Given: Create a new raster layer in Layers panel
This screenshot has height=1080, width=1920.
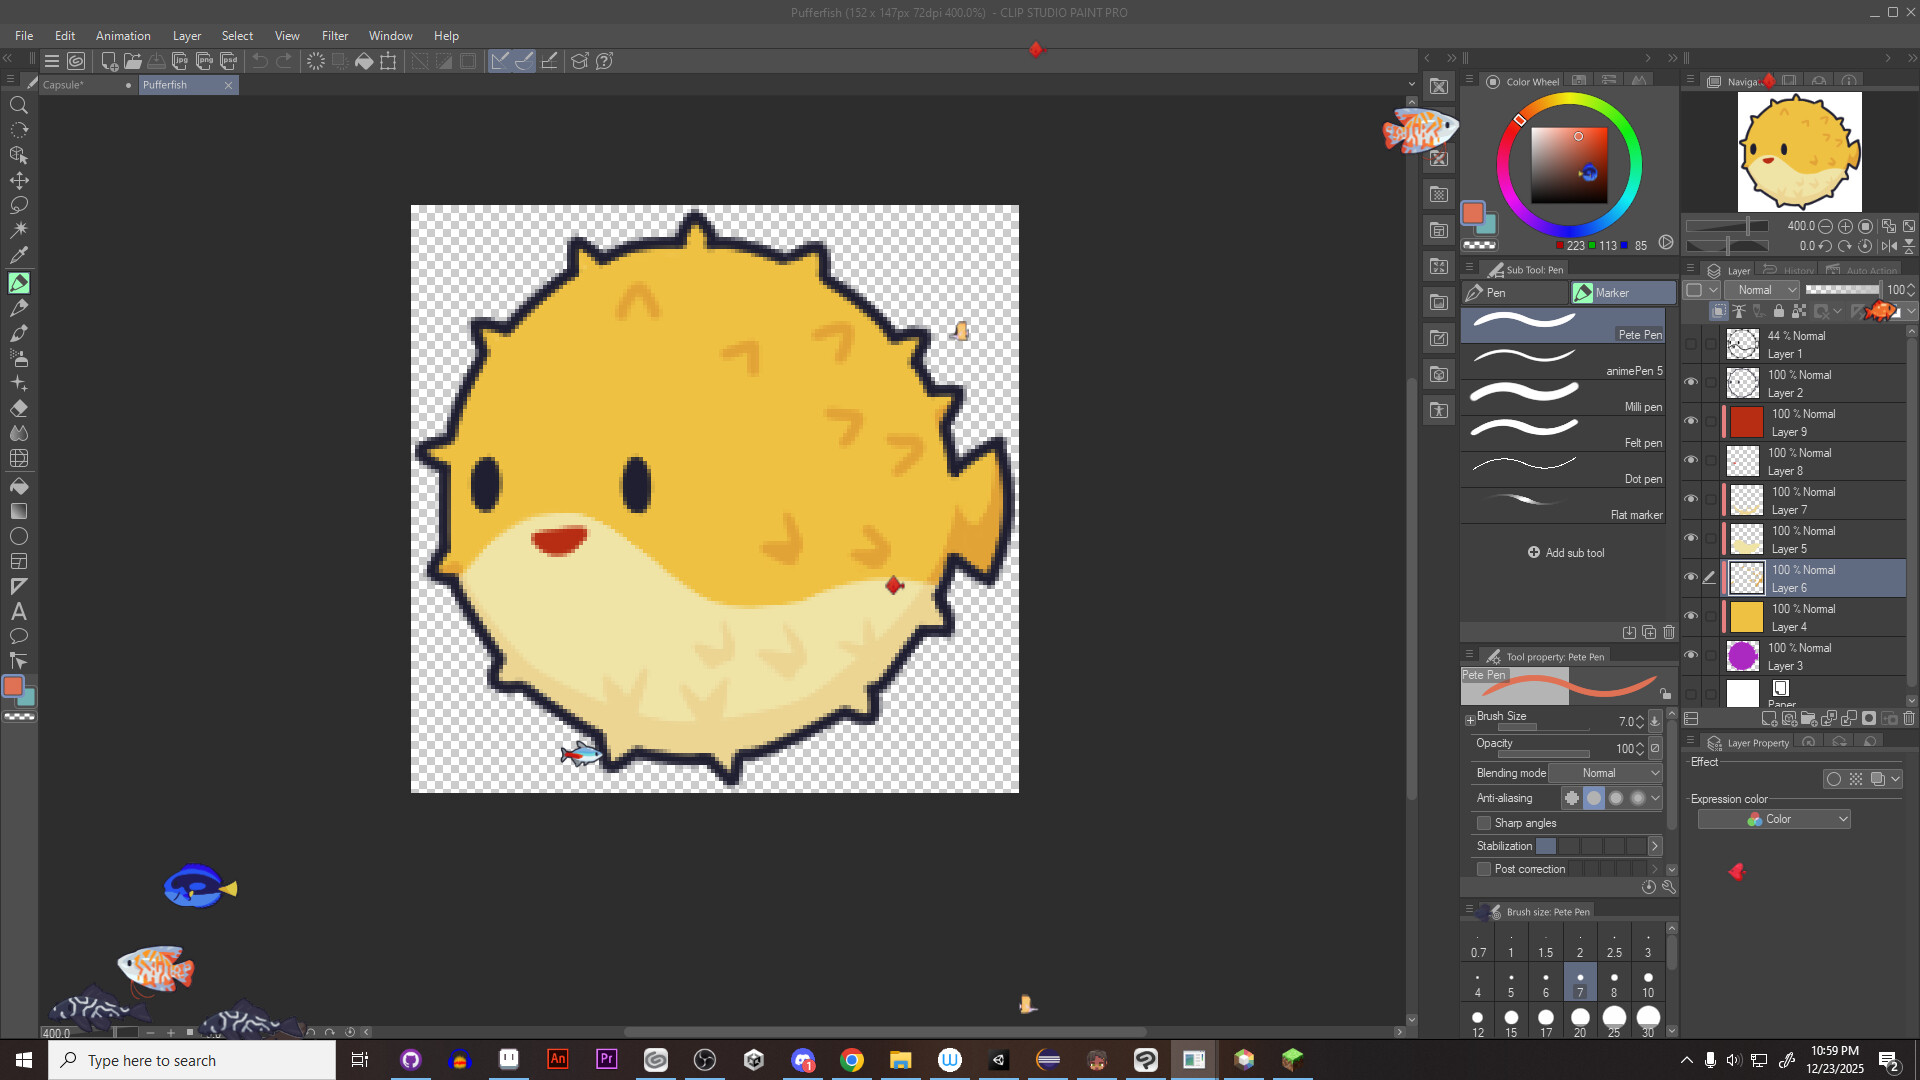Looking at the screenshot, I should coord(1768,719).
